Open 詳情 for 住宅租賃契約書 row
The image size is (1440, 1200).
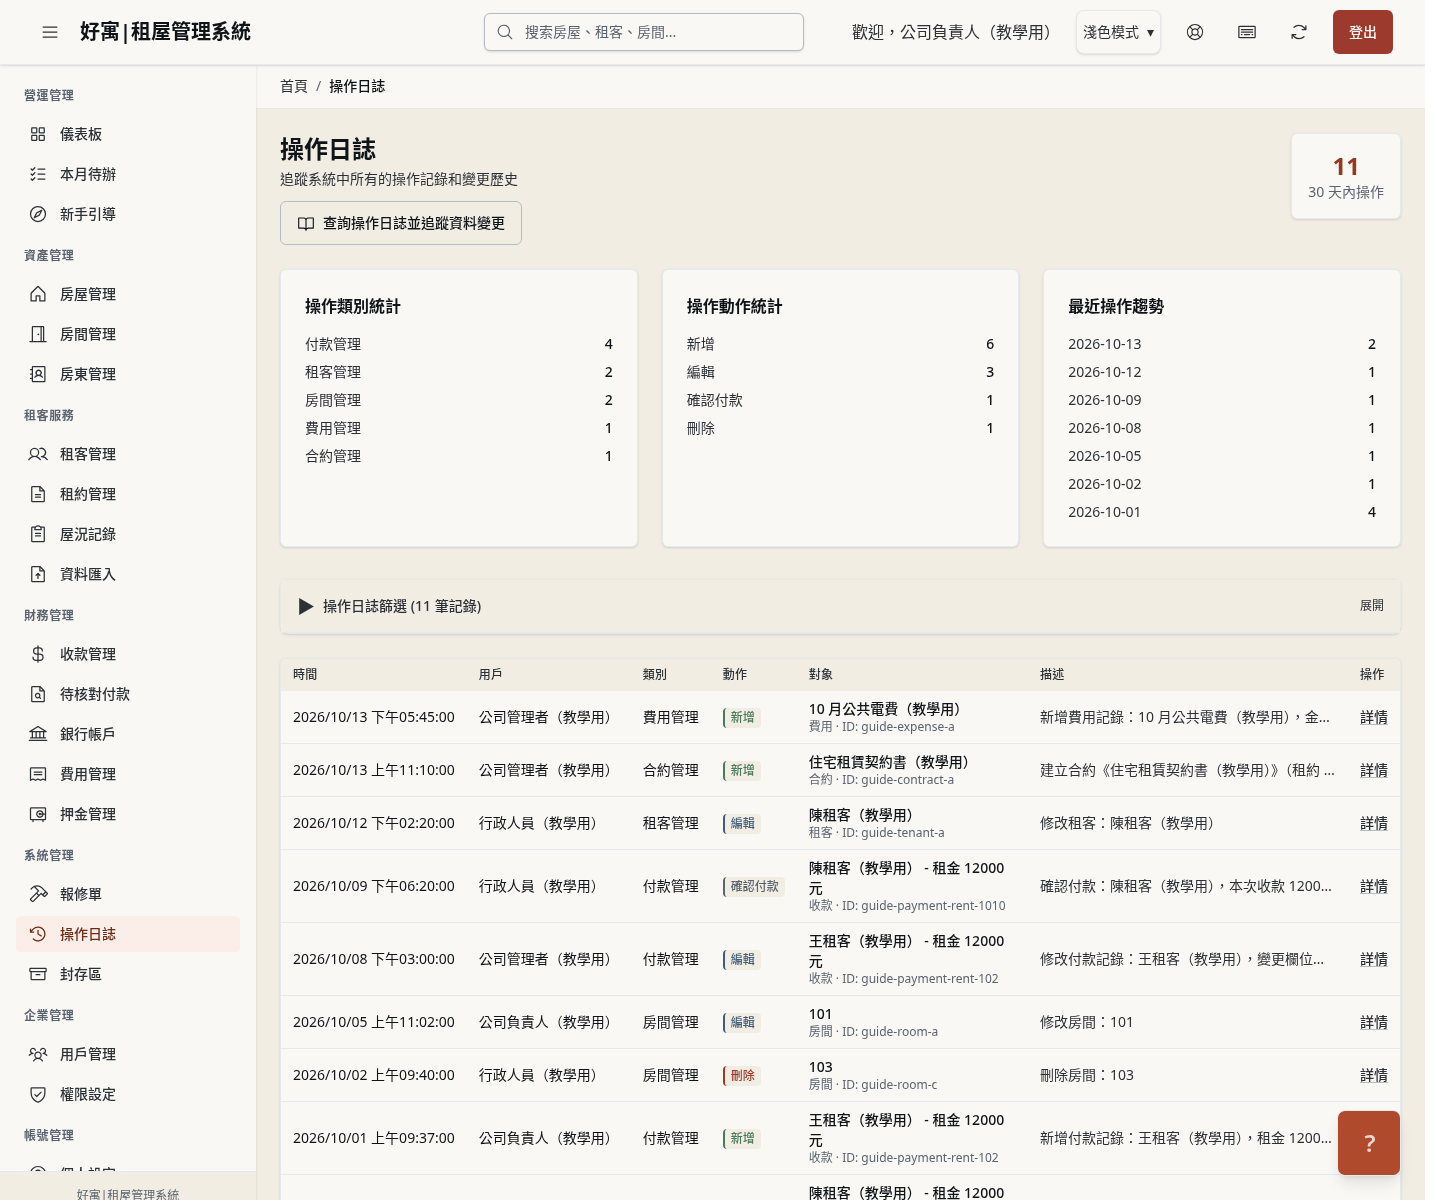pyautogui.click(x=1373, y=770)
